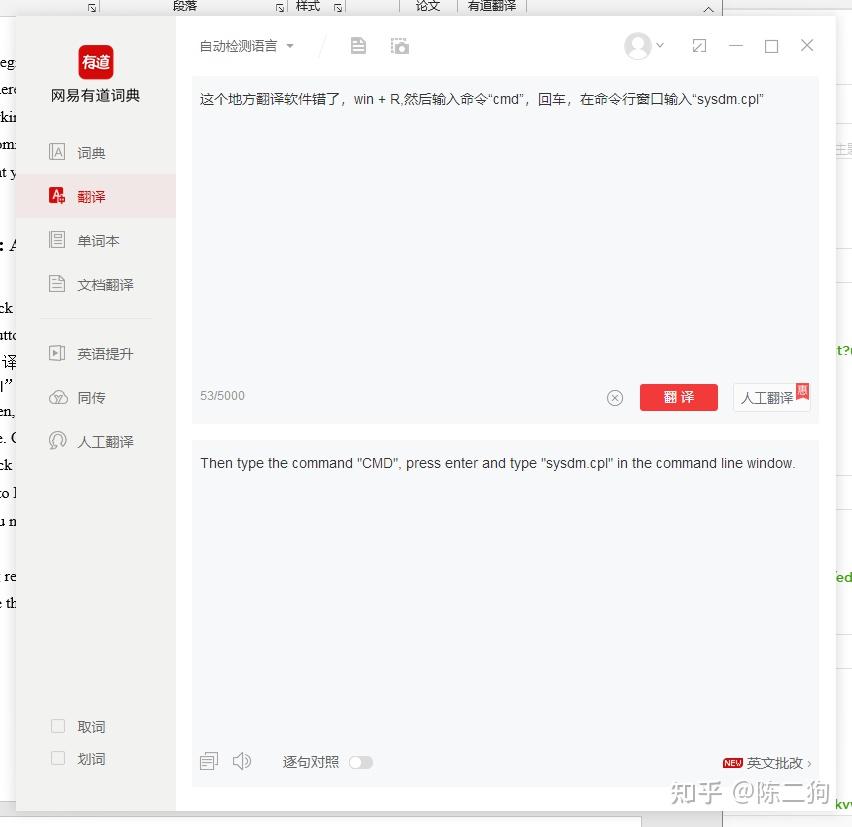Screen dimensions: 852x827
Task: Open the 英文批改 link
Action: tap(767, 763)
